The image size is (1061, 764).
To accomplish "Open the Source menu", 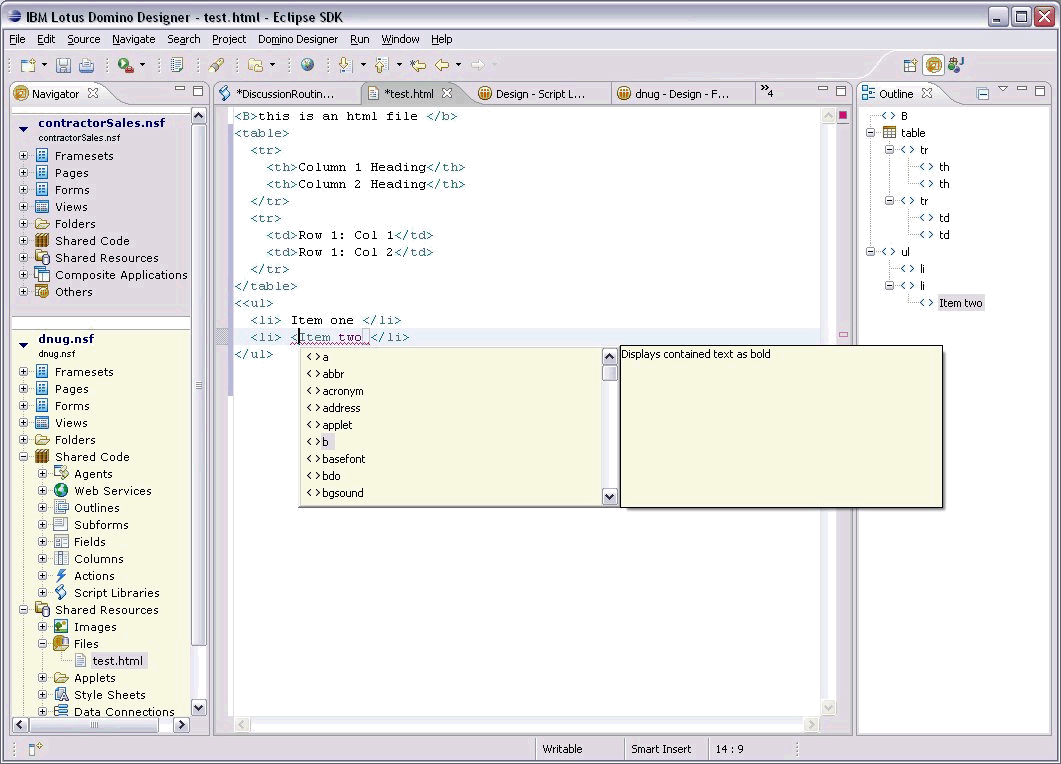I will (x=83, y=39).
